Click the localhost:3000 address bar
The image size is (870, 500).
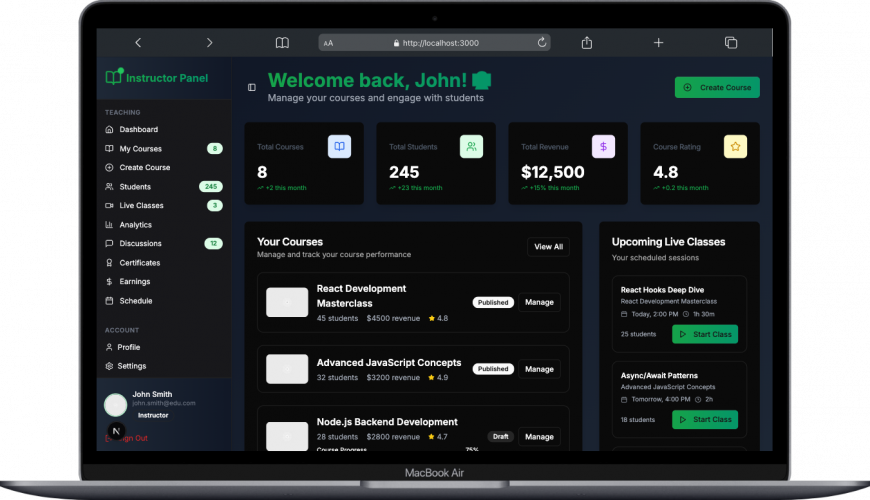pos(434,43)
